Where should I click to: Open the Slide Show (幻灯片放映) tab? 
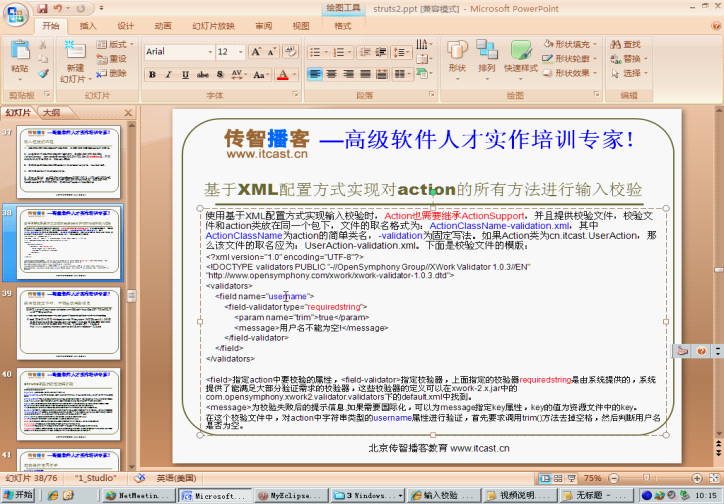213,26
